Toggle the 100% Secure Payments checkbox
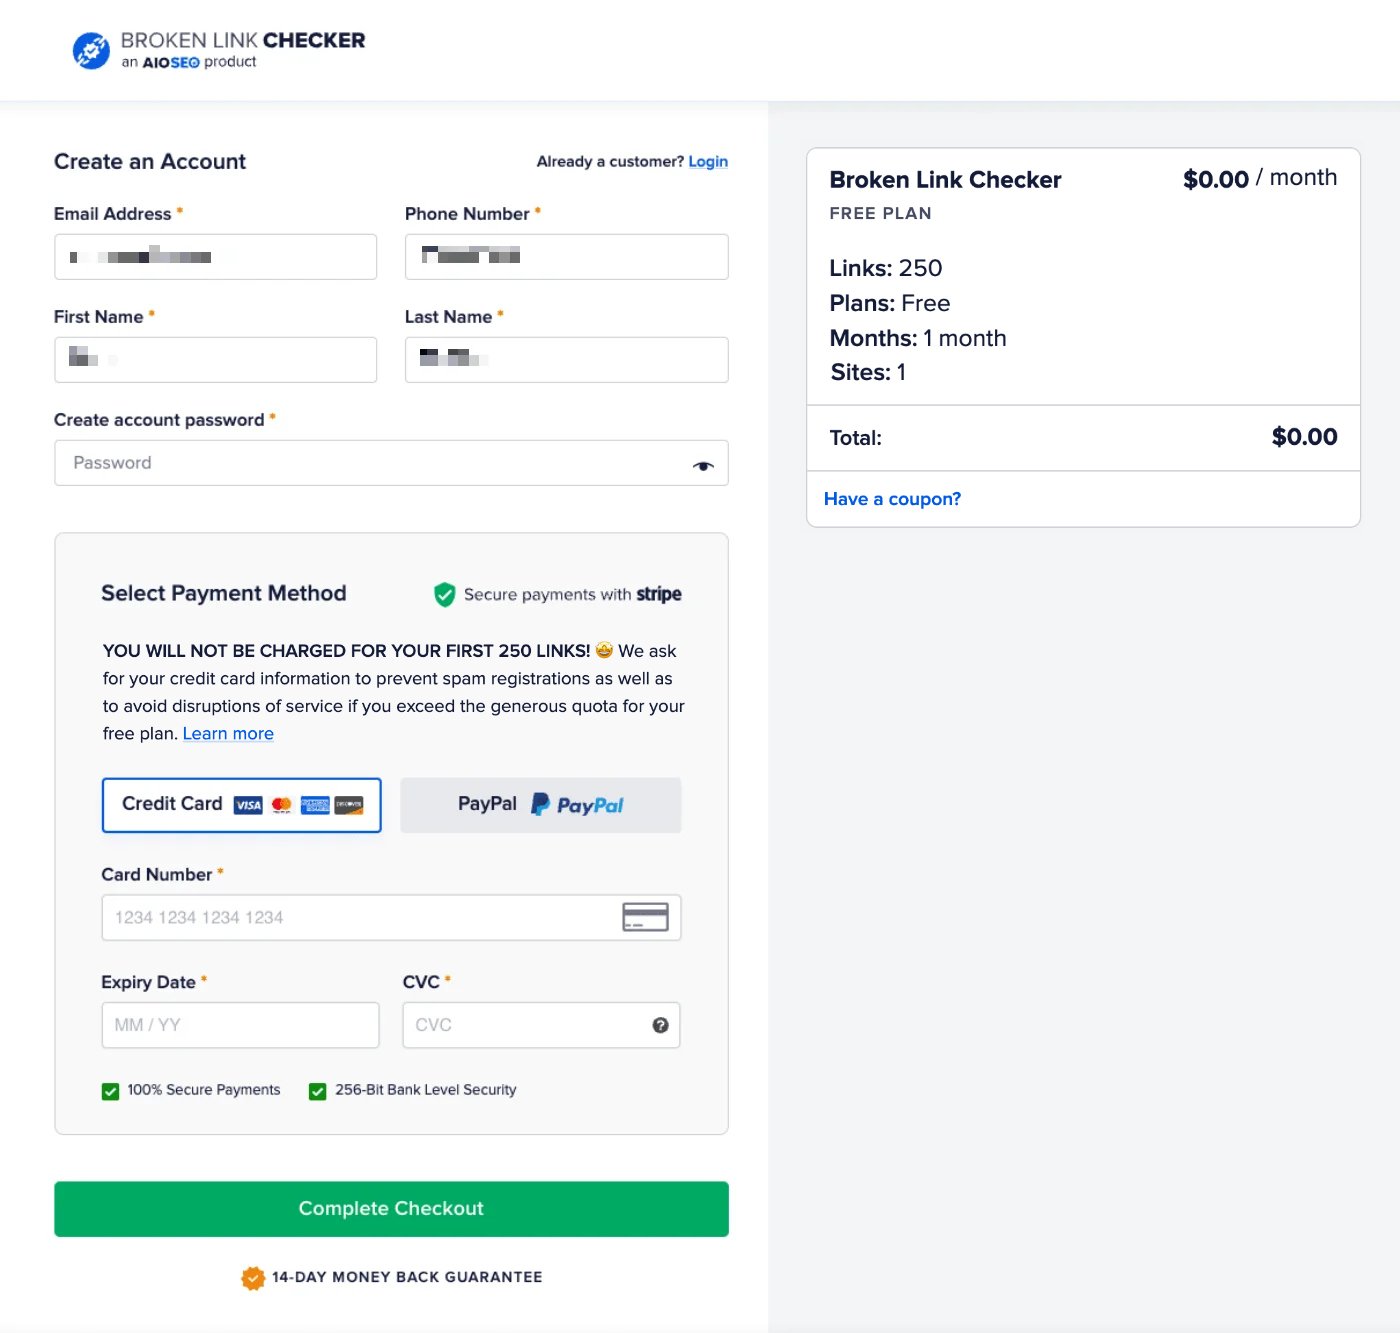The height and width of the screenshot is (1333, 1400). [110, 1090]
